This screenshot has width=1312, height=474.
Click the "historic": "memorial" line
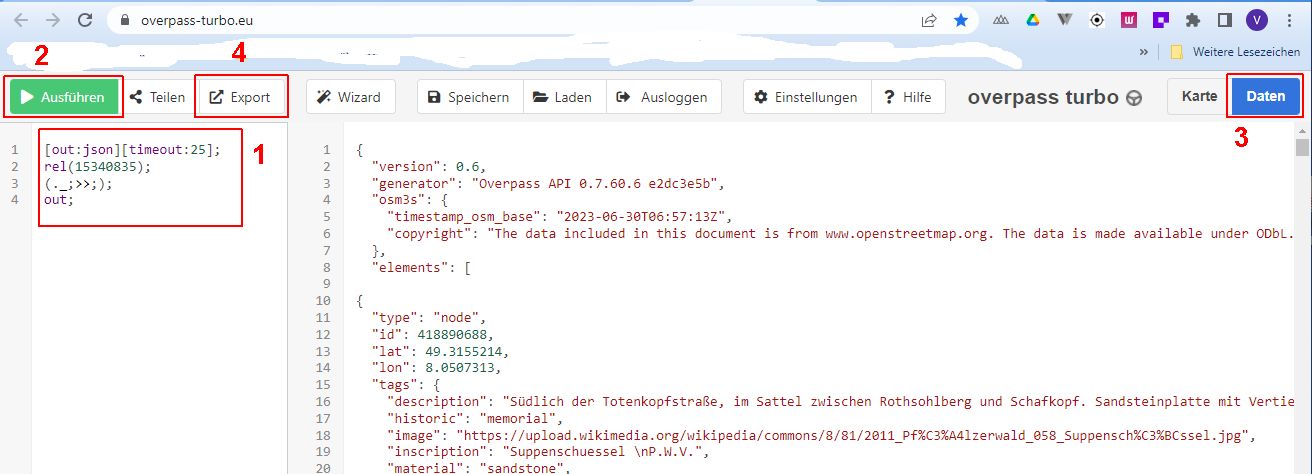[475, 418]
